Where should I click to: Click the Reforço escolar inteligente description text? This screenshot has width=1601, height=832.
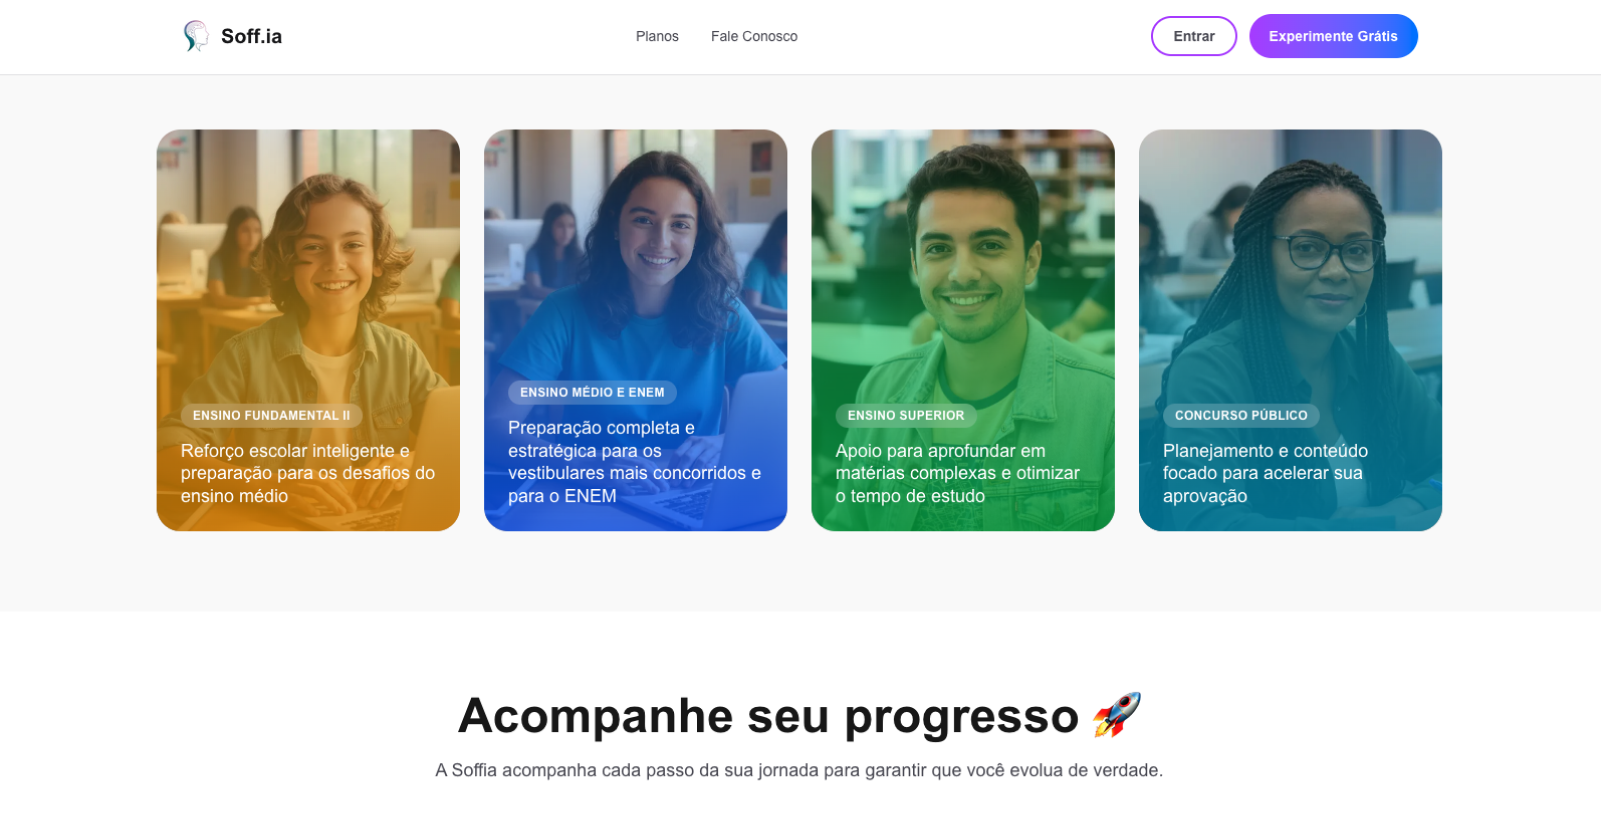[308, 473]
